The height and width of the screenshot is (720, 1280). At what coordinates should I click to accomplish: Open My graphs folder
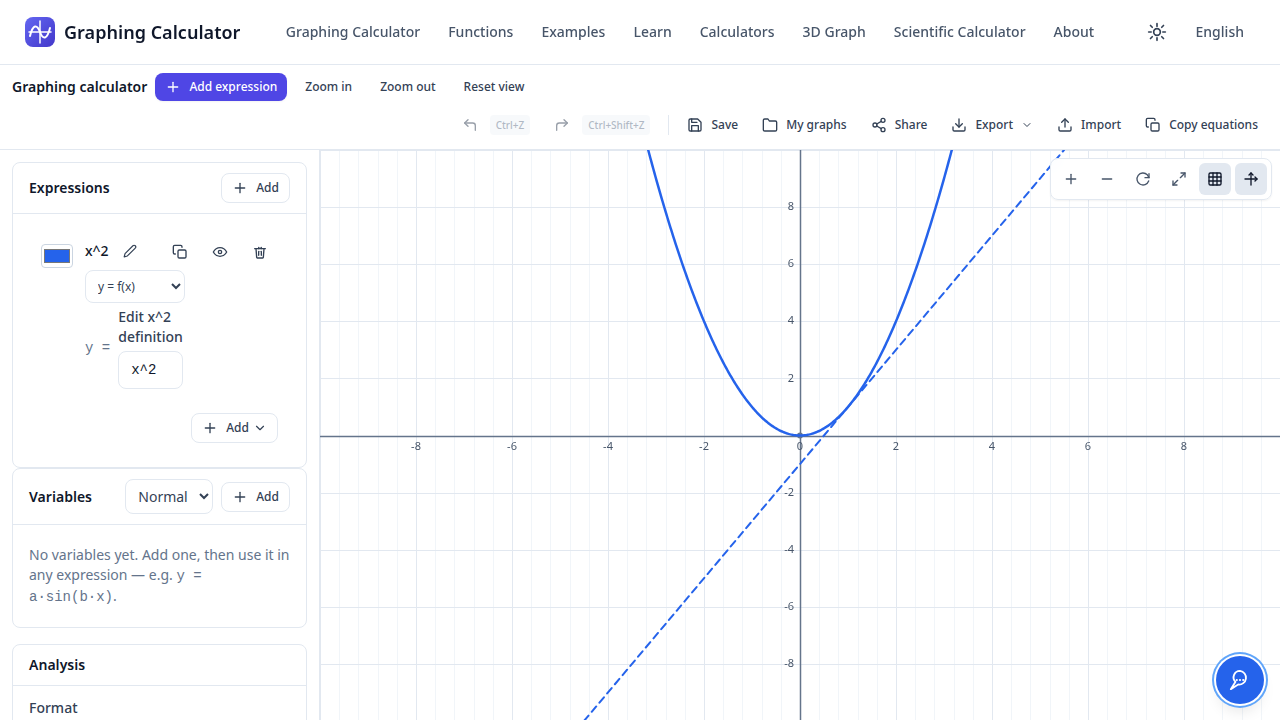click(804, 125)
